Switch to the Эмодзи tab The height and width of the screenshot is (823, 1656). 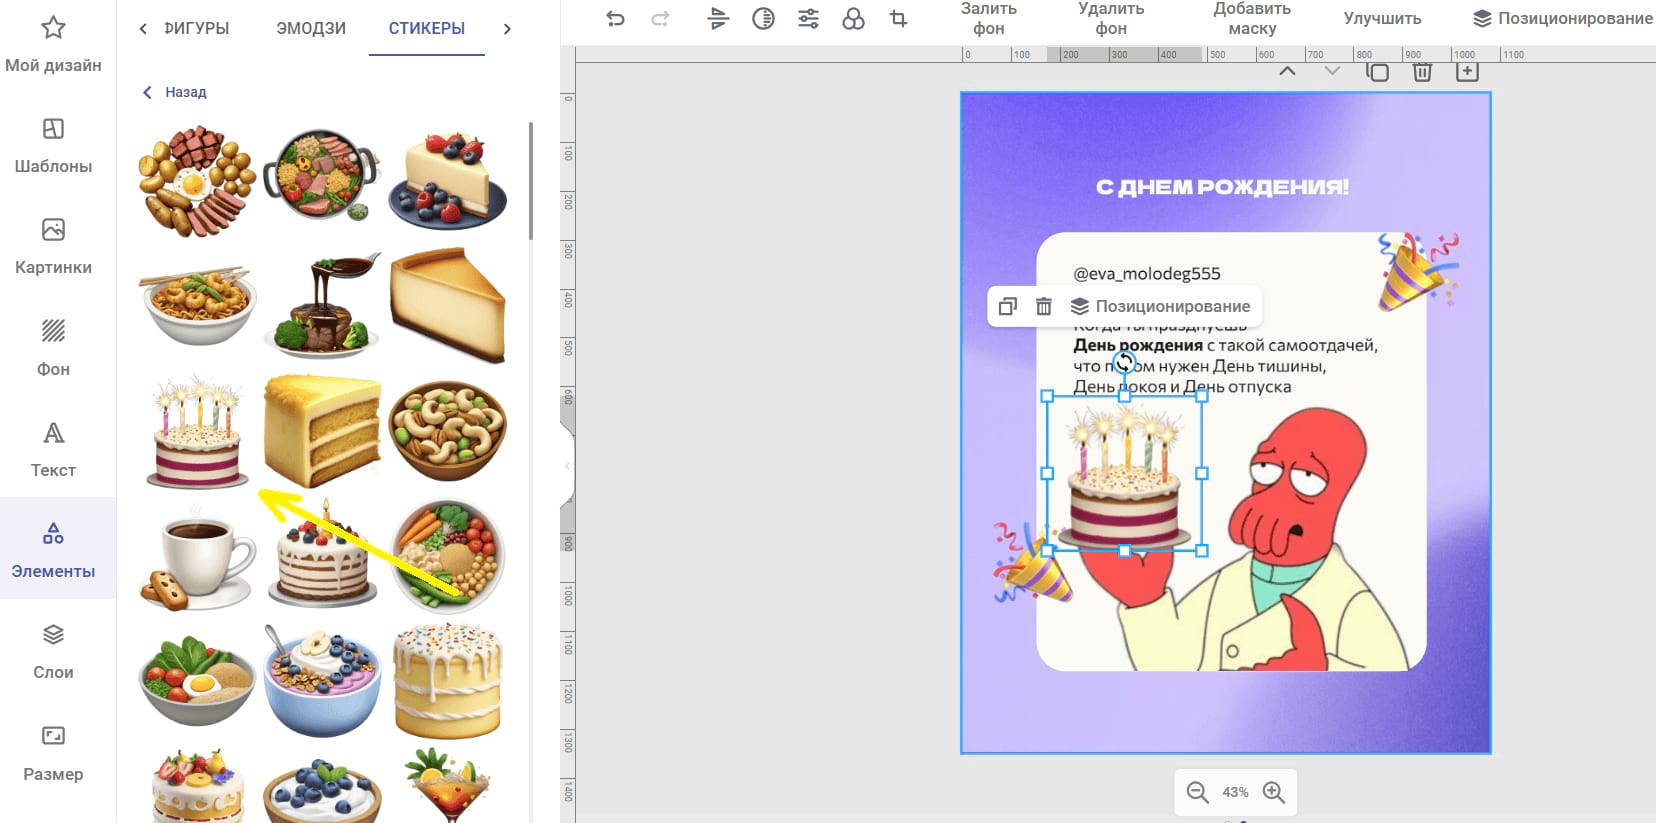click(311, 28)
